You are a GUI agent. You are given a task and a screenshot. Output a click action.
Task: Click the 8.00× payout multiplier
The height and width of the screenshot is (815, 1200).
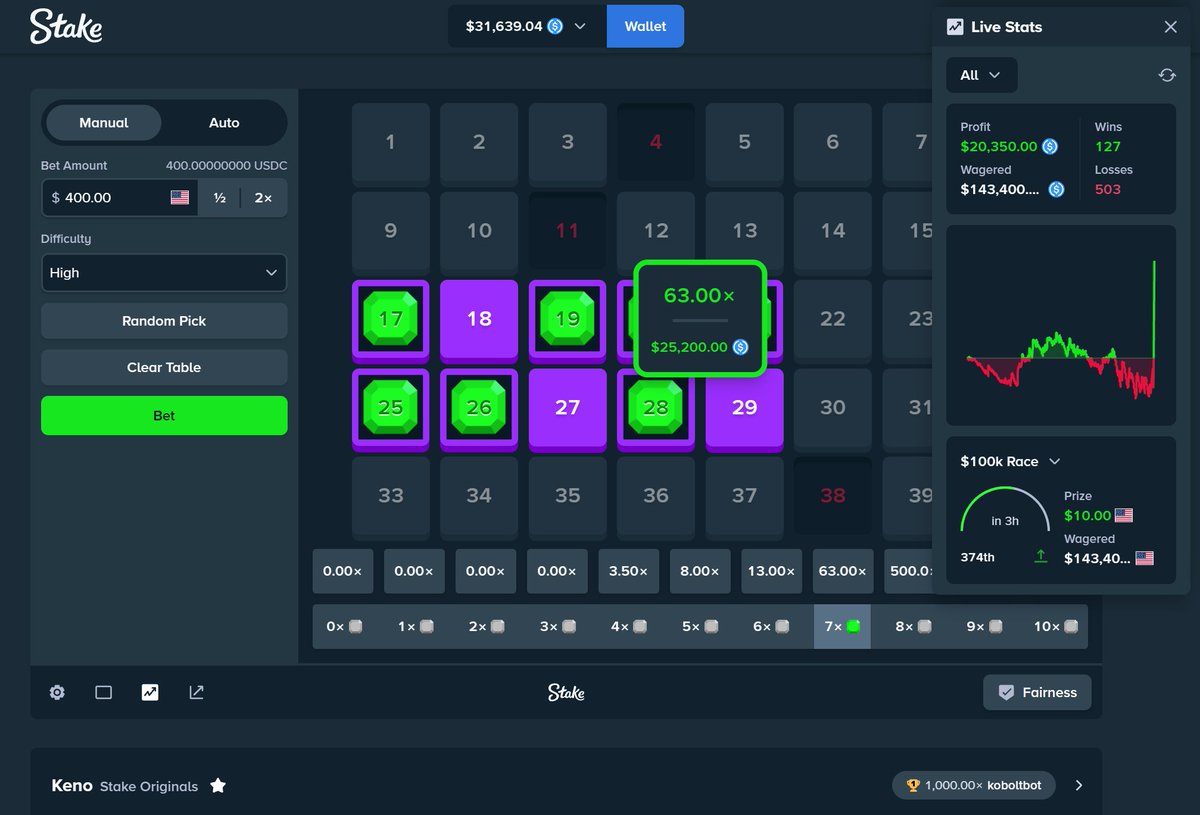click(700, 571)
